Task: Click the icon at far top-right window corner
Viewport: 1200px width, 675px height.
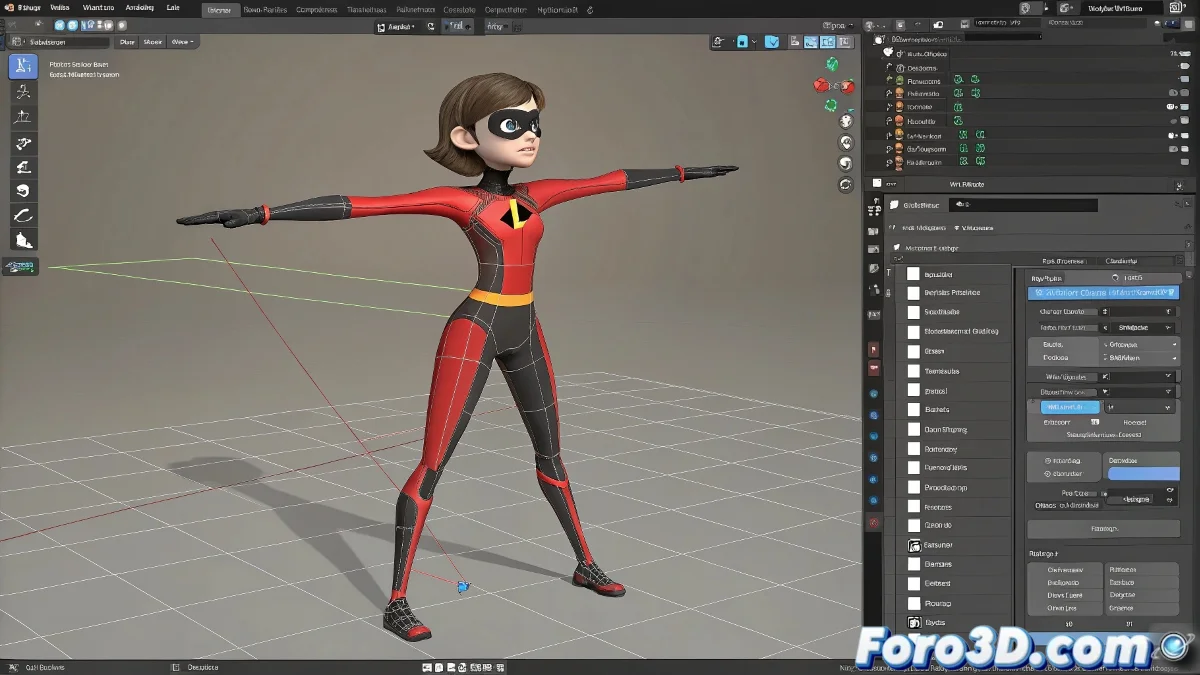Action: [x=1175, y=8]
